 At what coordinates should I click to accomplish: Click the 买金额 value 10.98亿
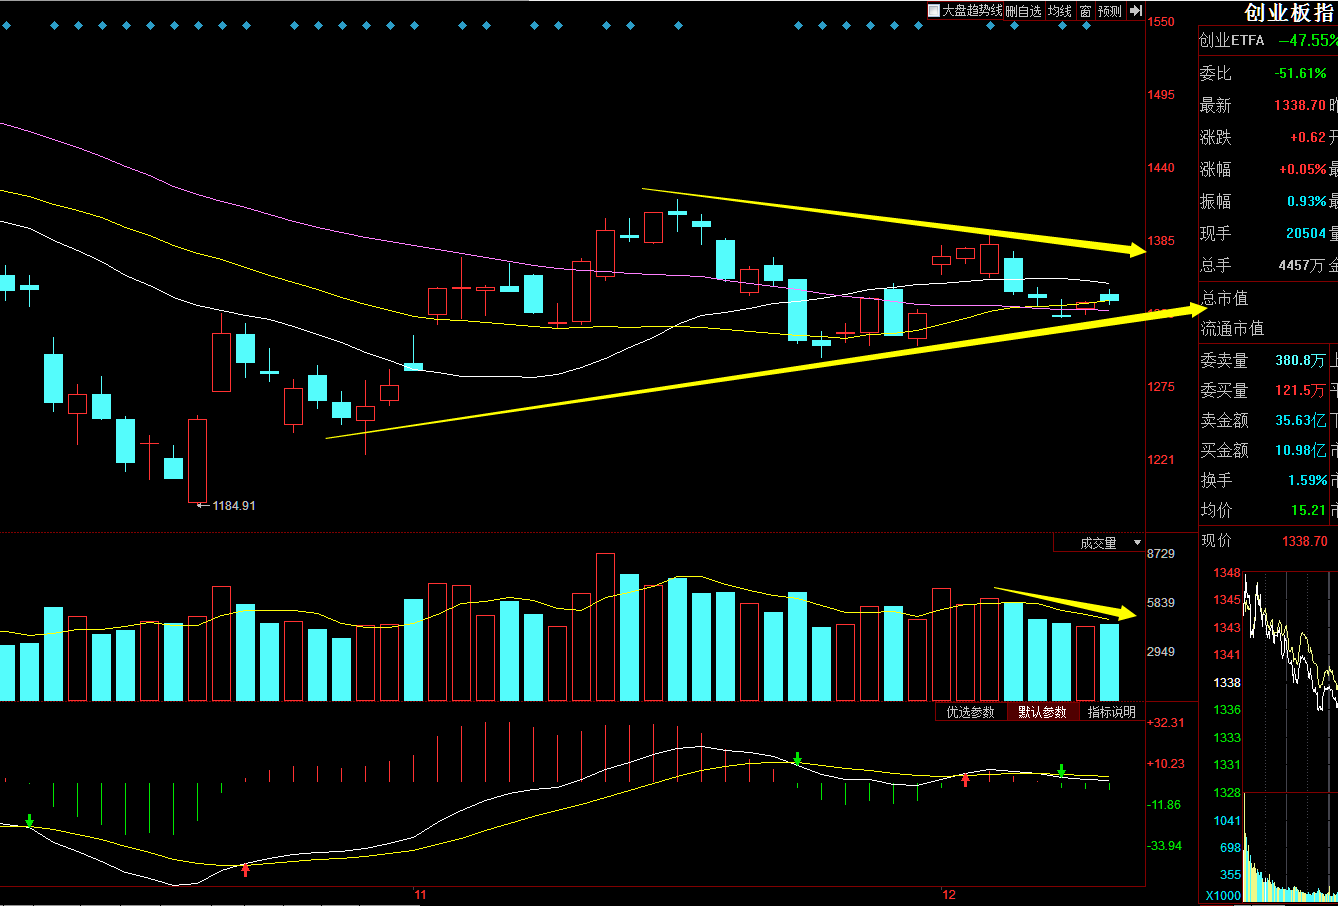point(1300,450)
